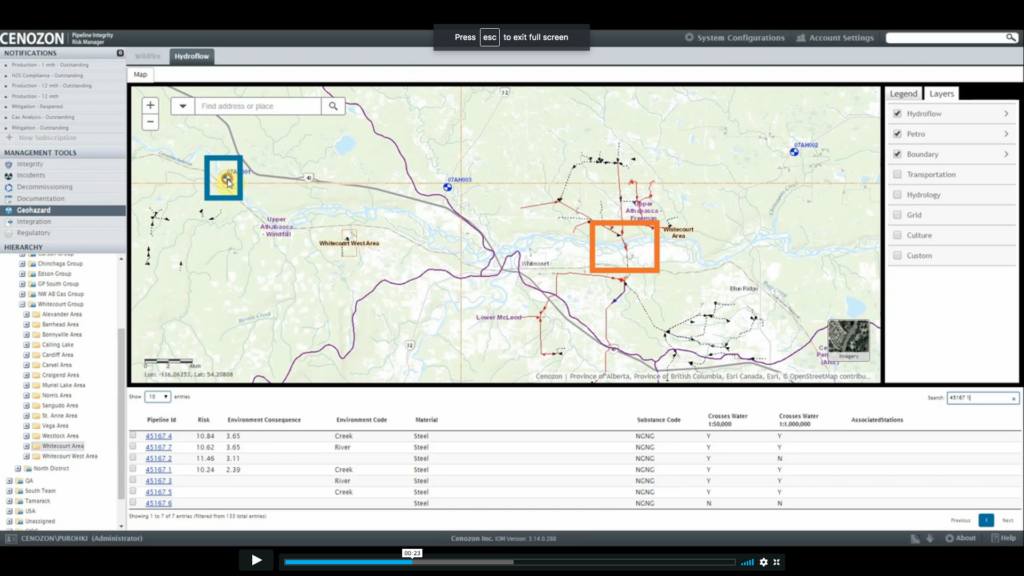Open pipeline link 45167.4
This screenshot has width=1024, height=576.
(x=159, y=436)
